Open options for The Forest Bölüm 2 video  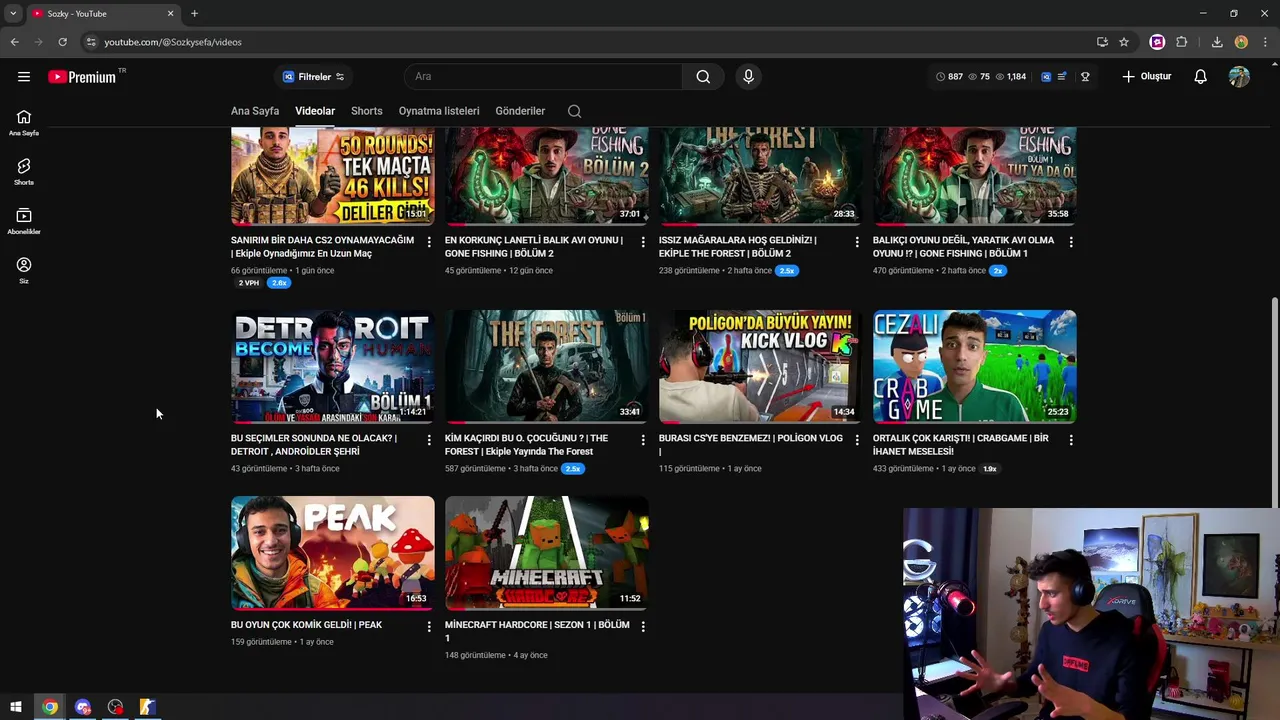[x=857, y=242]
